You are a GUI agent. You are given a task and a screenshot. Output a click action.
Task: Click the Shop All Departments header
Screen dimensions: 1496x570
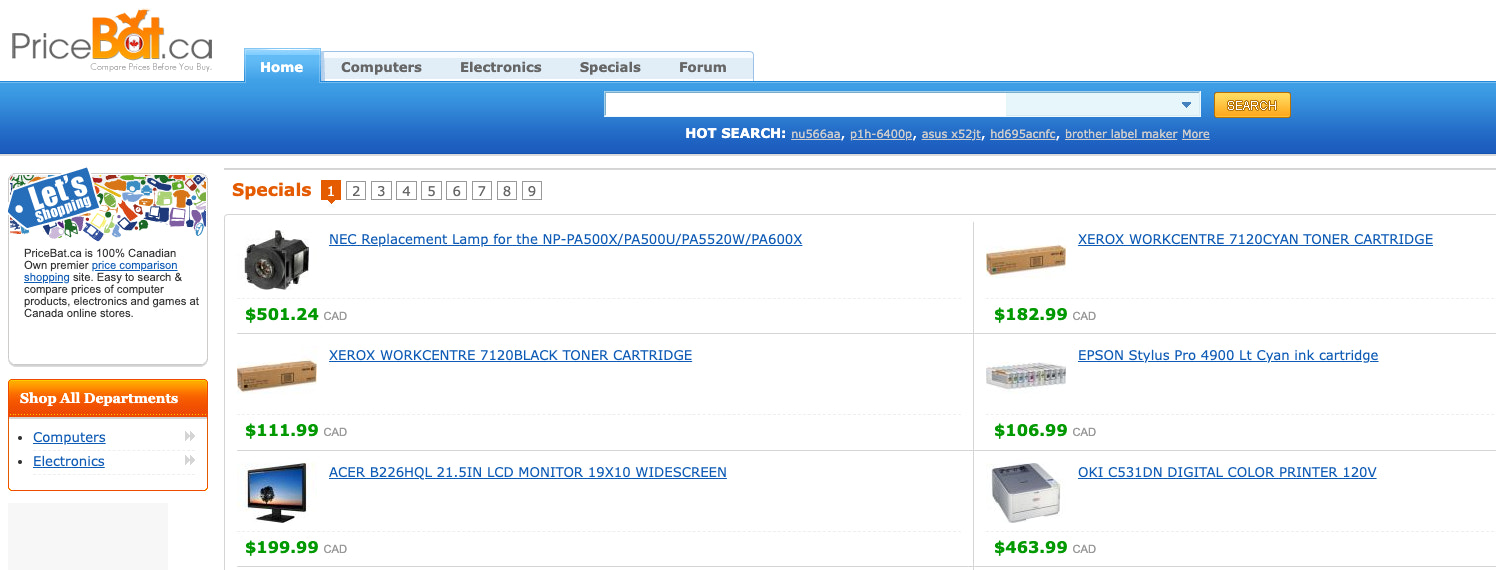108,398
